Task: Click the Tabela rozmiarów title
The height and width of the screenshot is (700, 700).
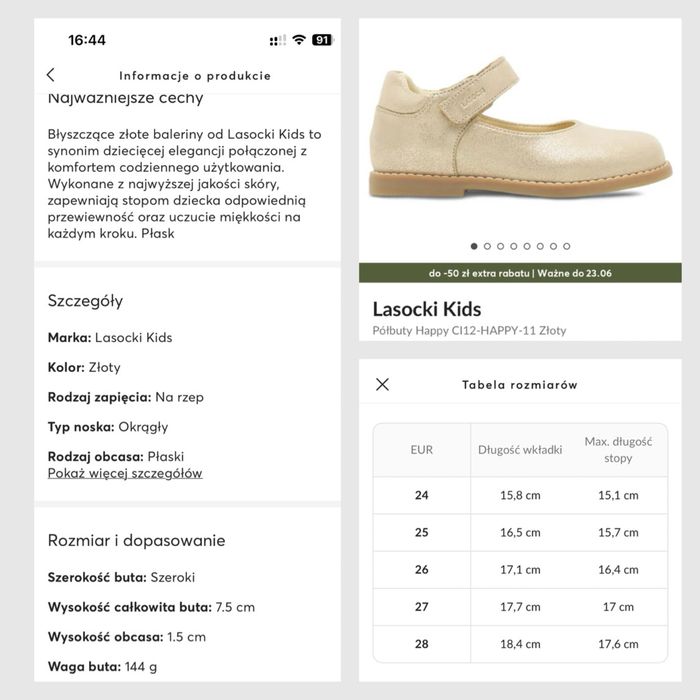Action: point(520,385)
